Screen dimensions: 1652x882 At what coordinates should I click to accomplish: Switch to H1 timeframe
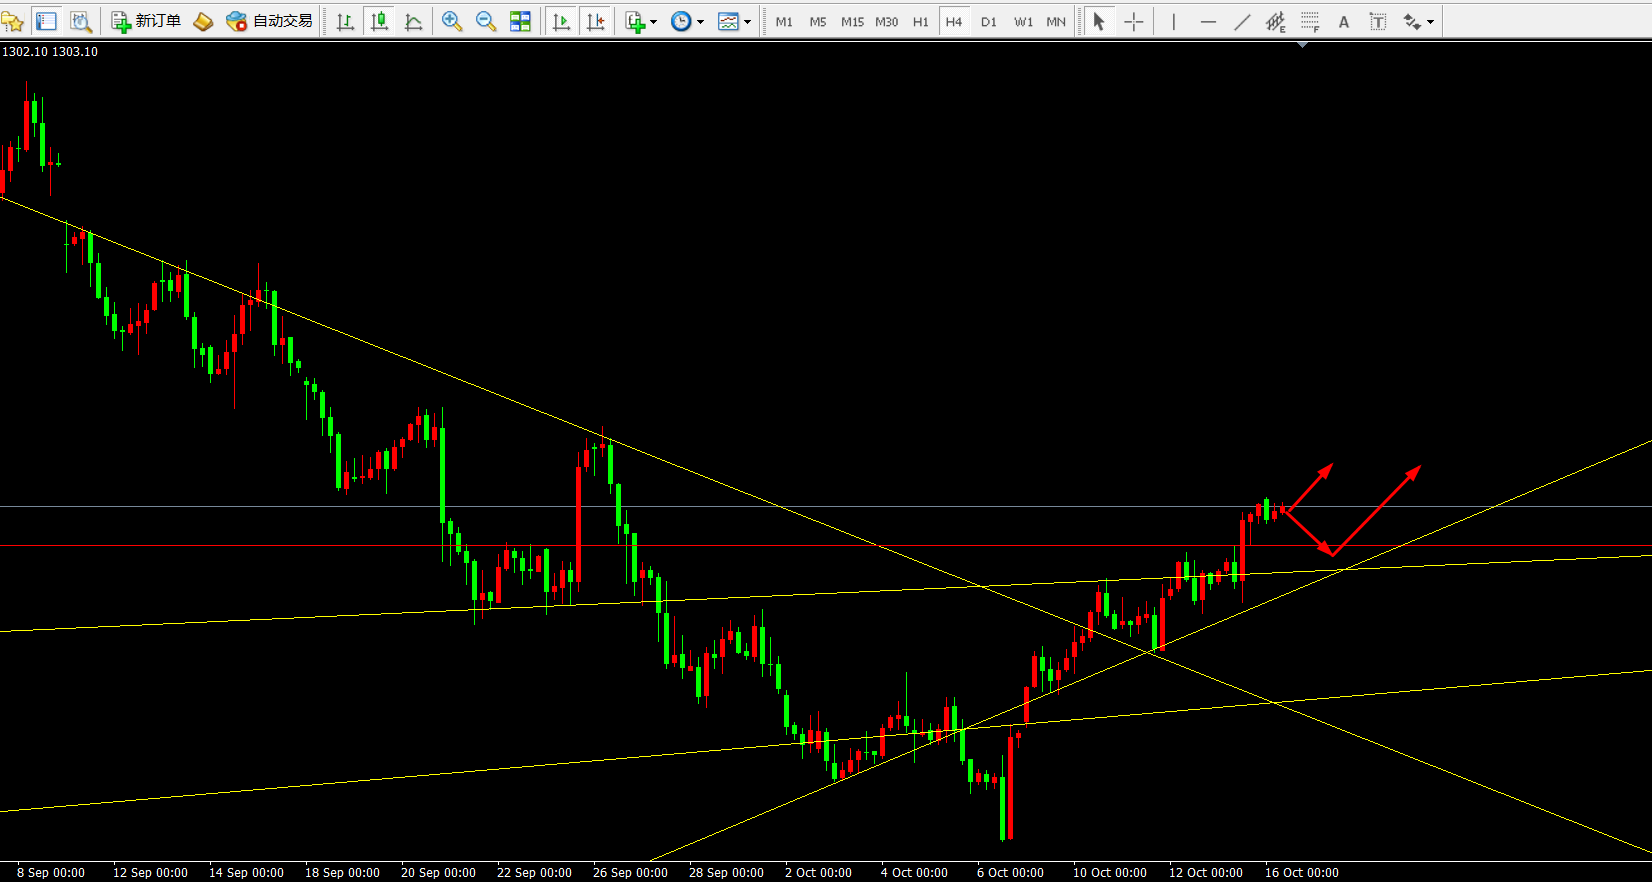(921, 21)
